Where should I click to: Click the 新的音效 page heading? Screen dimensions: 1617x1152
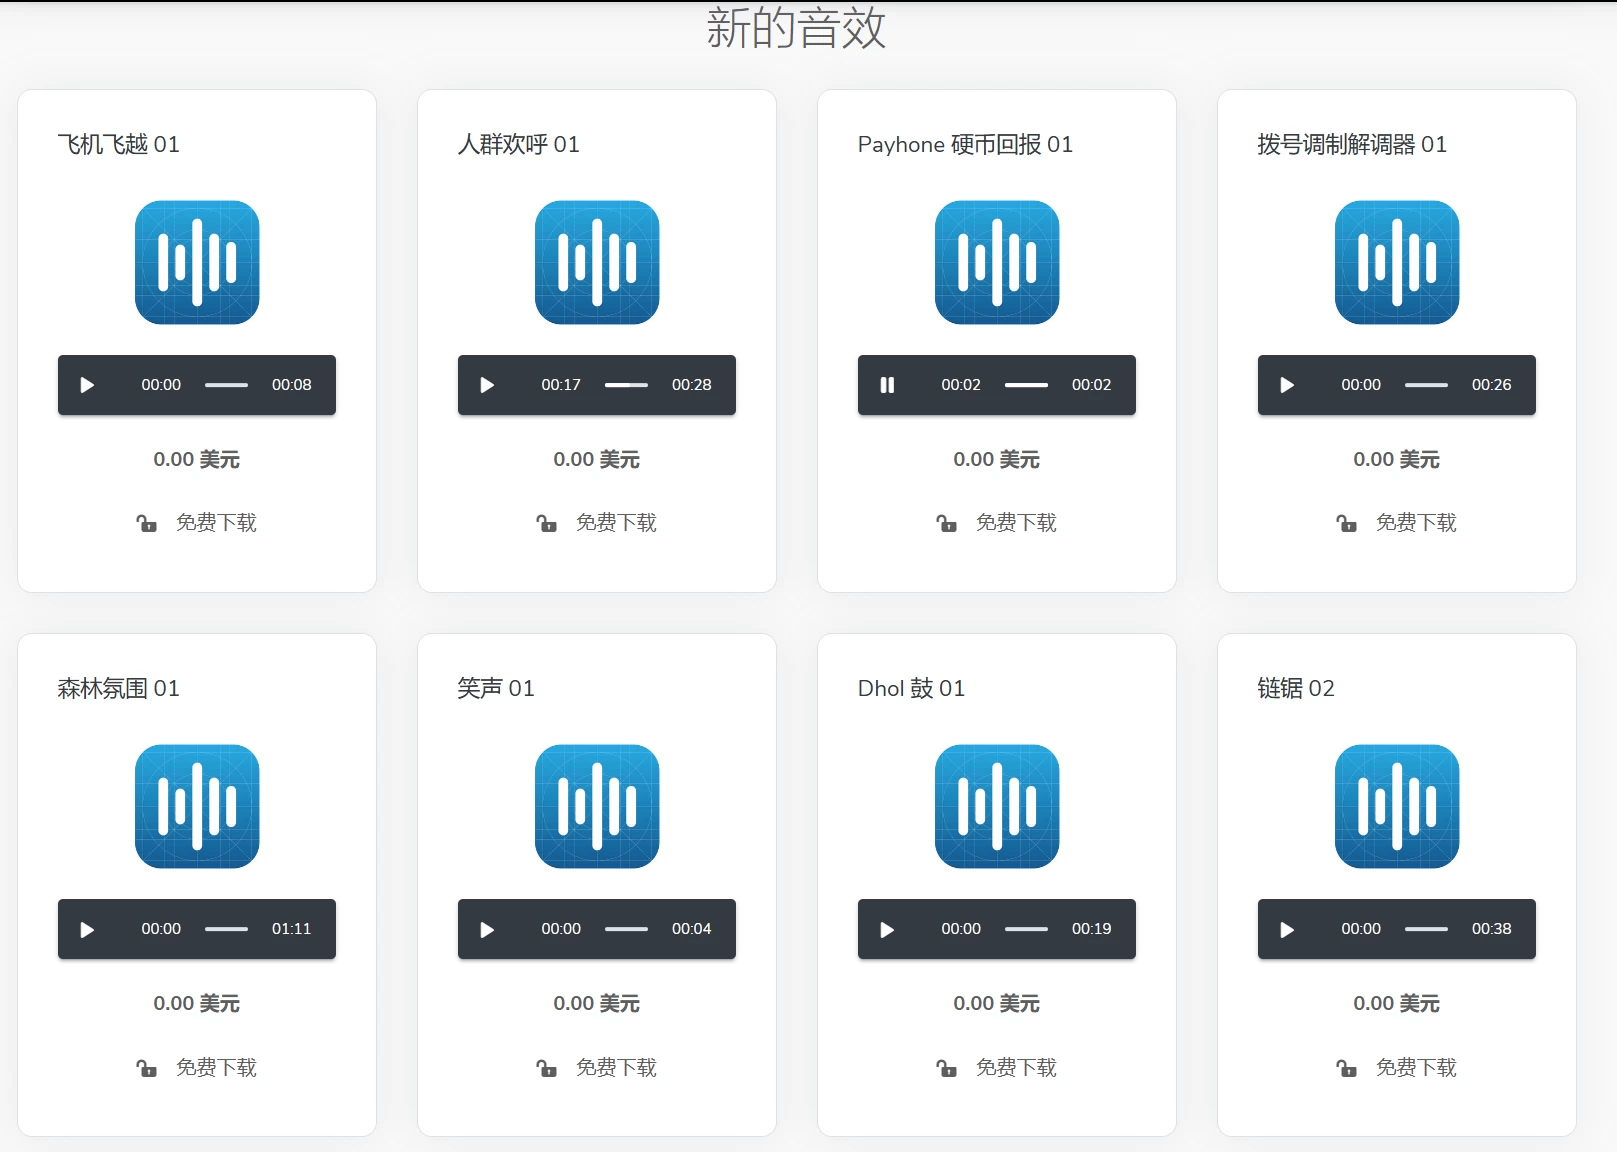tap(797, 28)
